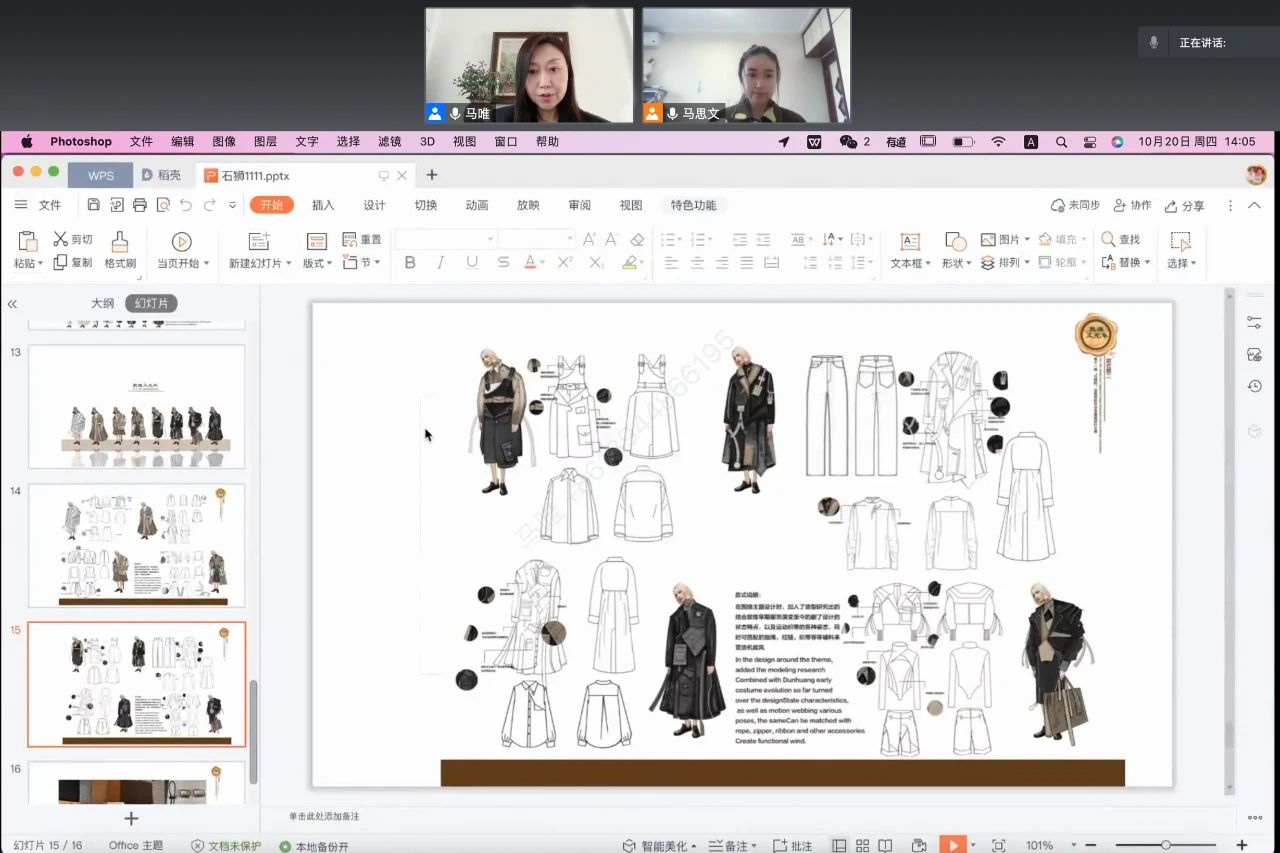
Task: Click the text highlight color swatch
Action: tap(629, 262)
